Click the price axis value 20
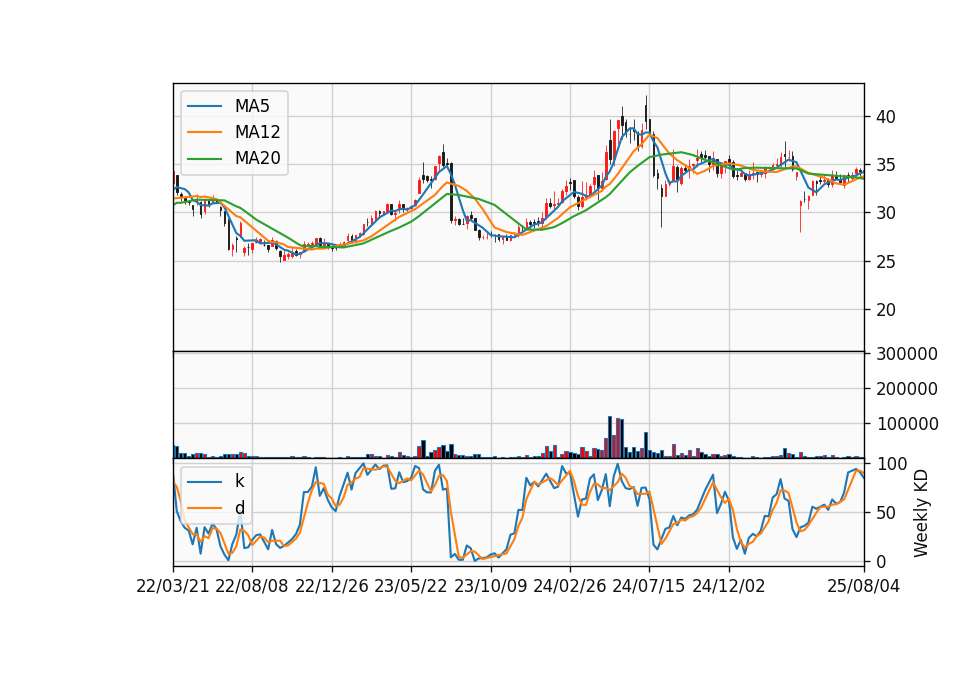The image size is (960, 690). [885, 310]
